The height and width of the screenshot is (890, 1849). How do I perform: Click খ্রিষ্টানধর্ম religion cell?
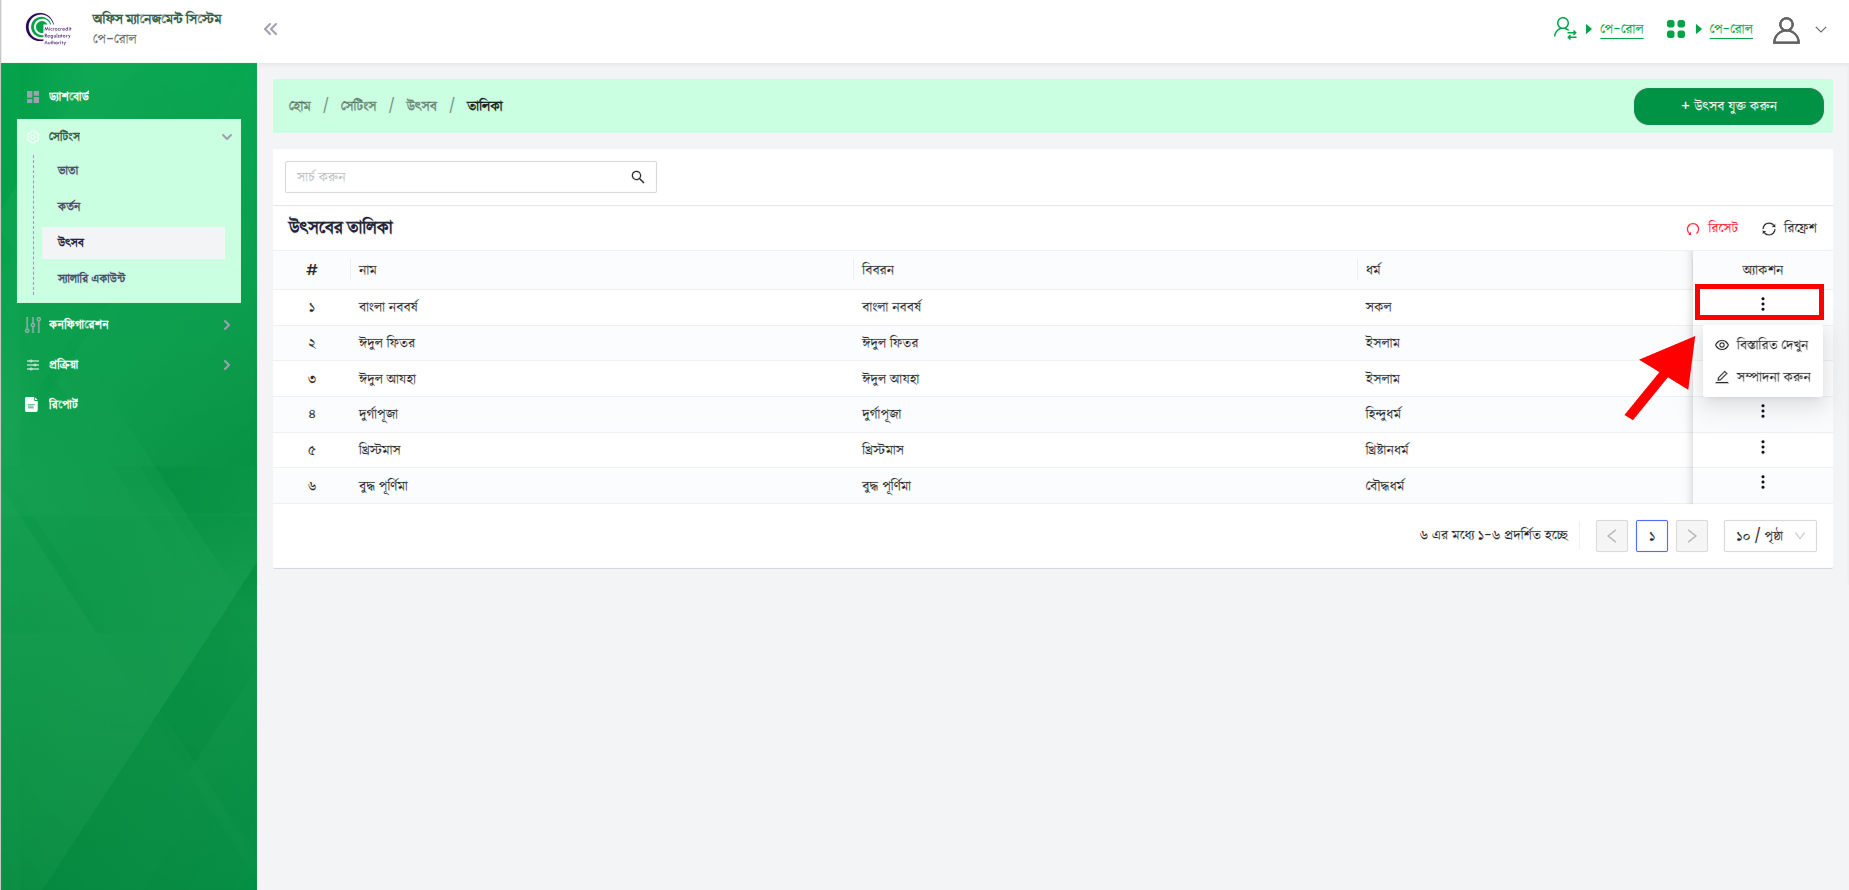[1387, 450]
